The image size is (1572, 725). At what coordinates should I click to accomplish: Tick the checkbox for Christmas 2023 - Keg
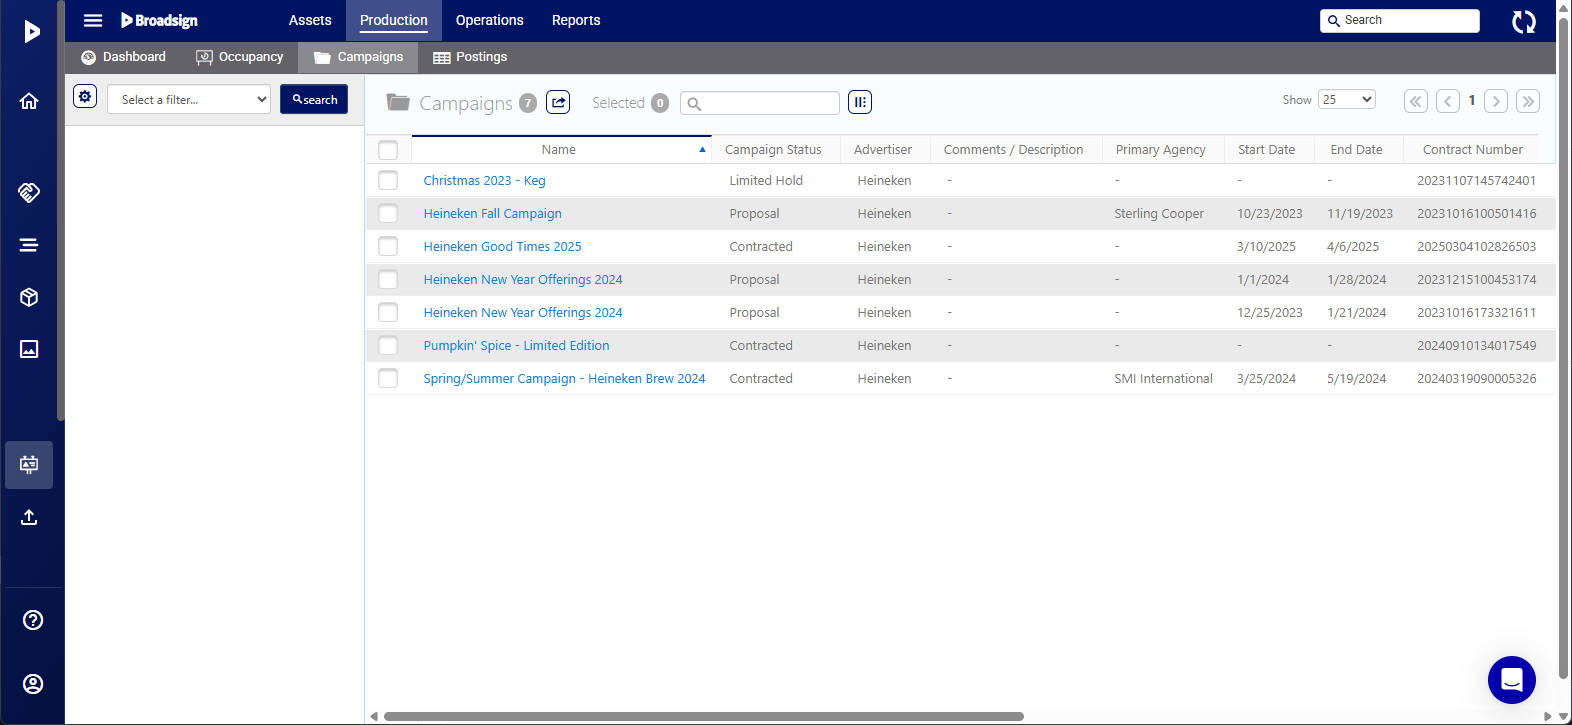click(388, 181)
